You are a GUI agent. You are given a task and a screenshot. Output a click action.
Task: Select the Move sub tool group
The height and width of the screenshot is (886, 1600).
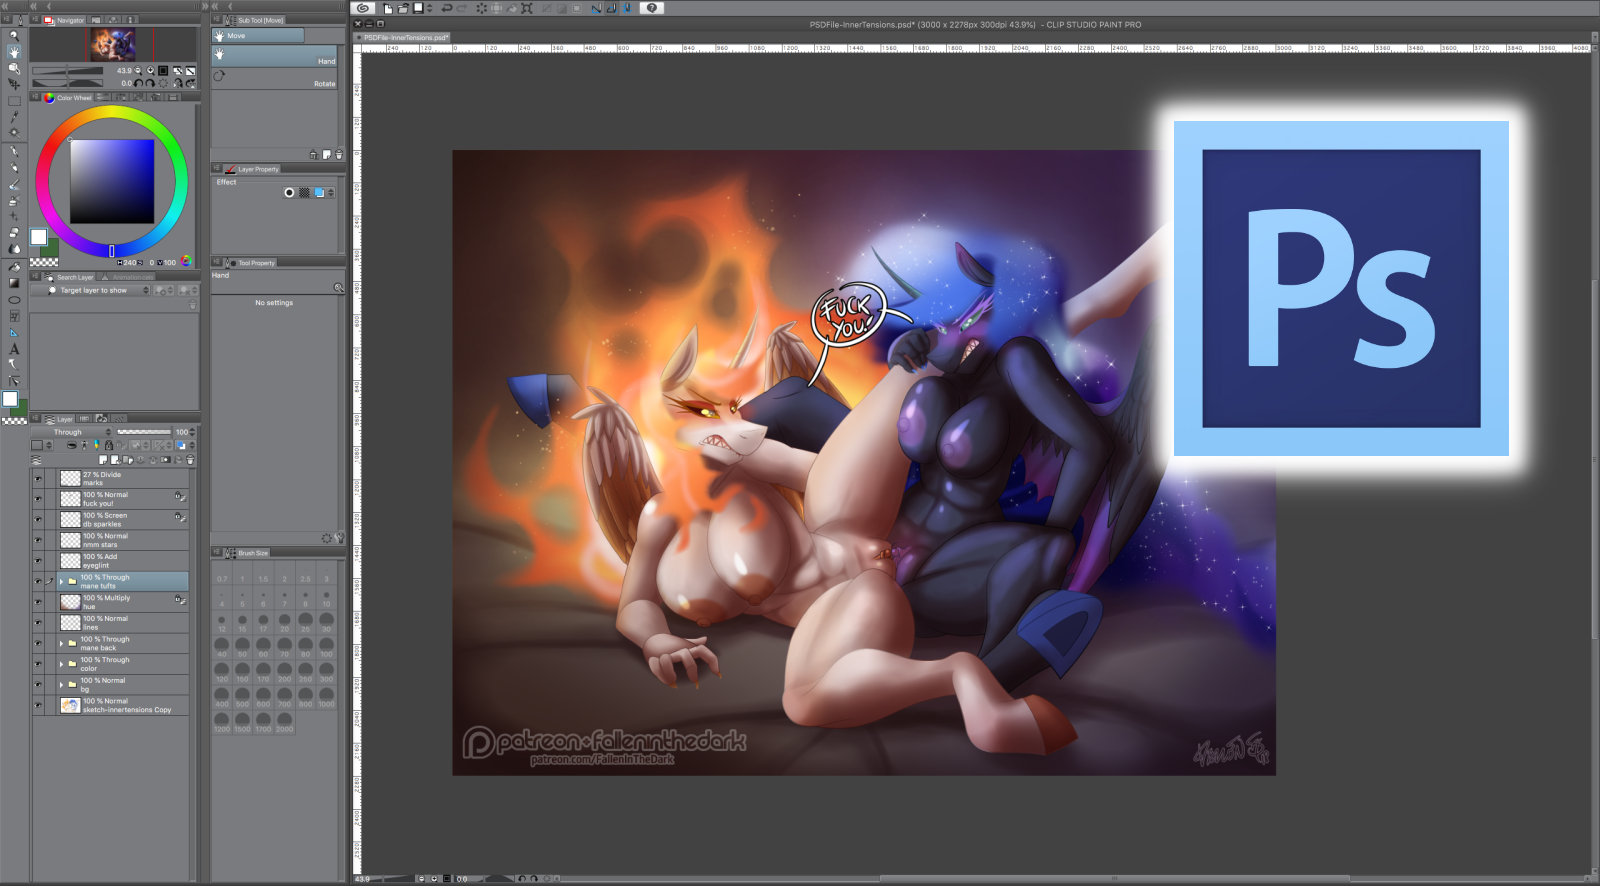(x=258, y=36)
